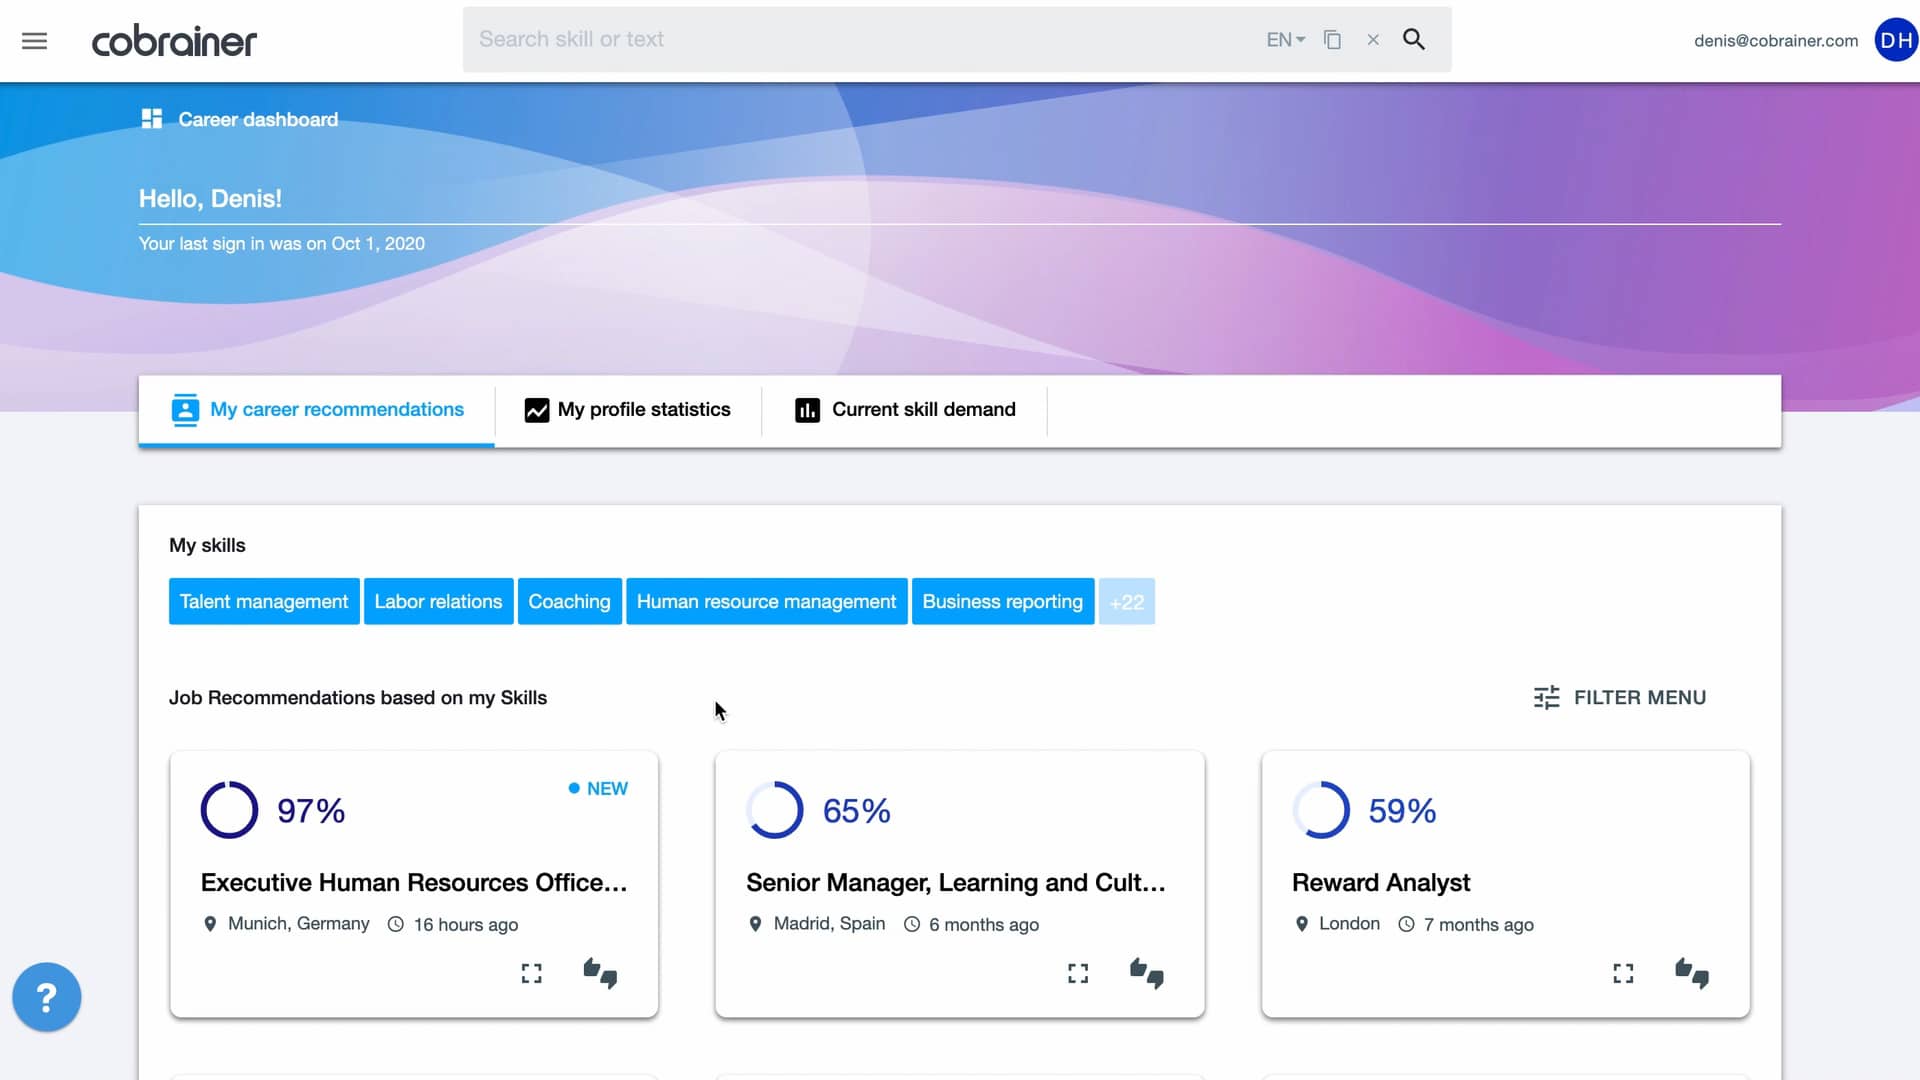This screenshot has height=1080, width=1920.
Task: Open the DH user avatar menu
Action: coord(1895,40)
